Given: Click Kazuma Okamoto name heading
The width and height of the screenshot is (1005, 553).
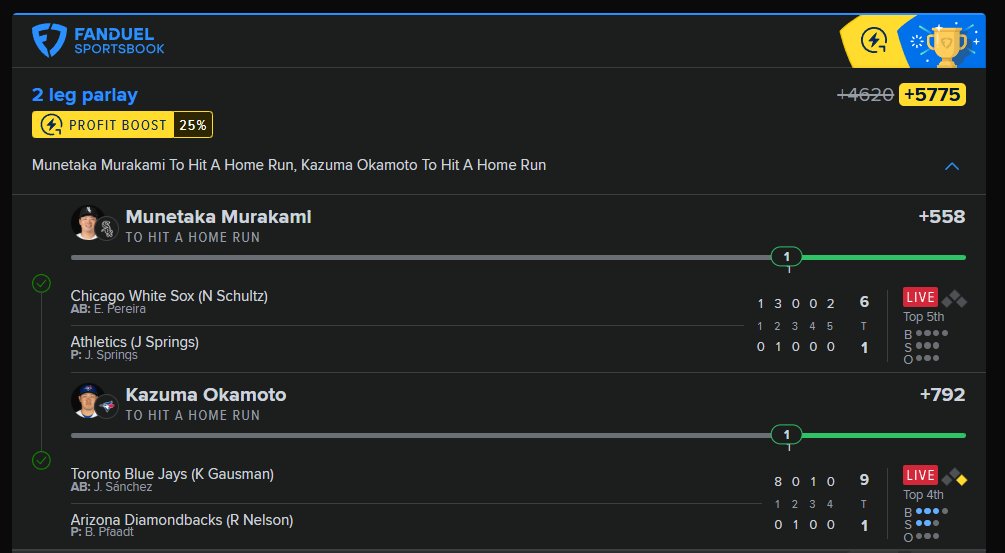Looking at the screenshot, I should (x=206, y=395).
